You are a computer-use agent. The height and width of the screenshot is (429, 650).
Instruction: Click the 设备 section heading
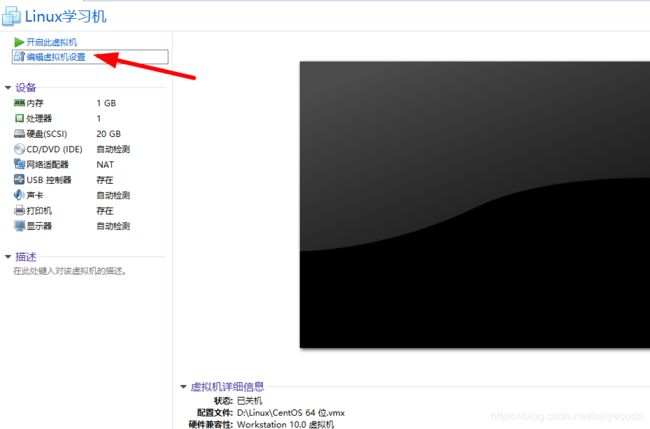26,87
